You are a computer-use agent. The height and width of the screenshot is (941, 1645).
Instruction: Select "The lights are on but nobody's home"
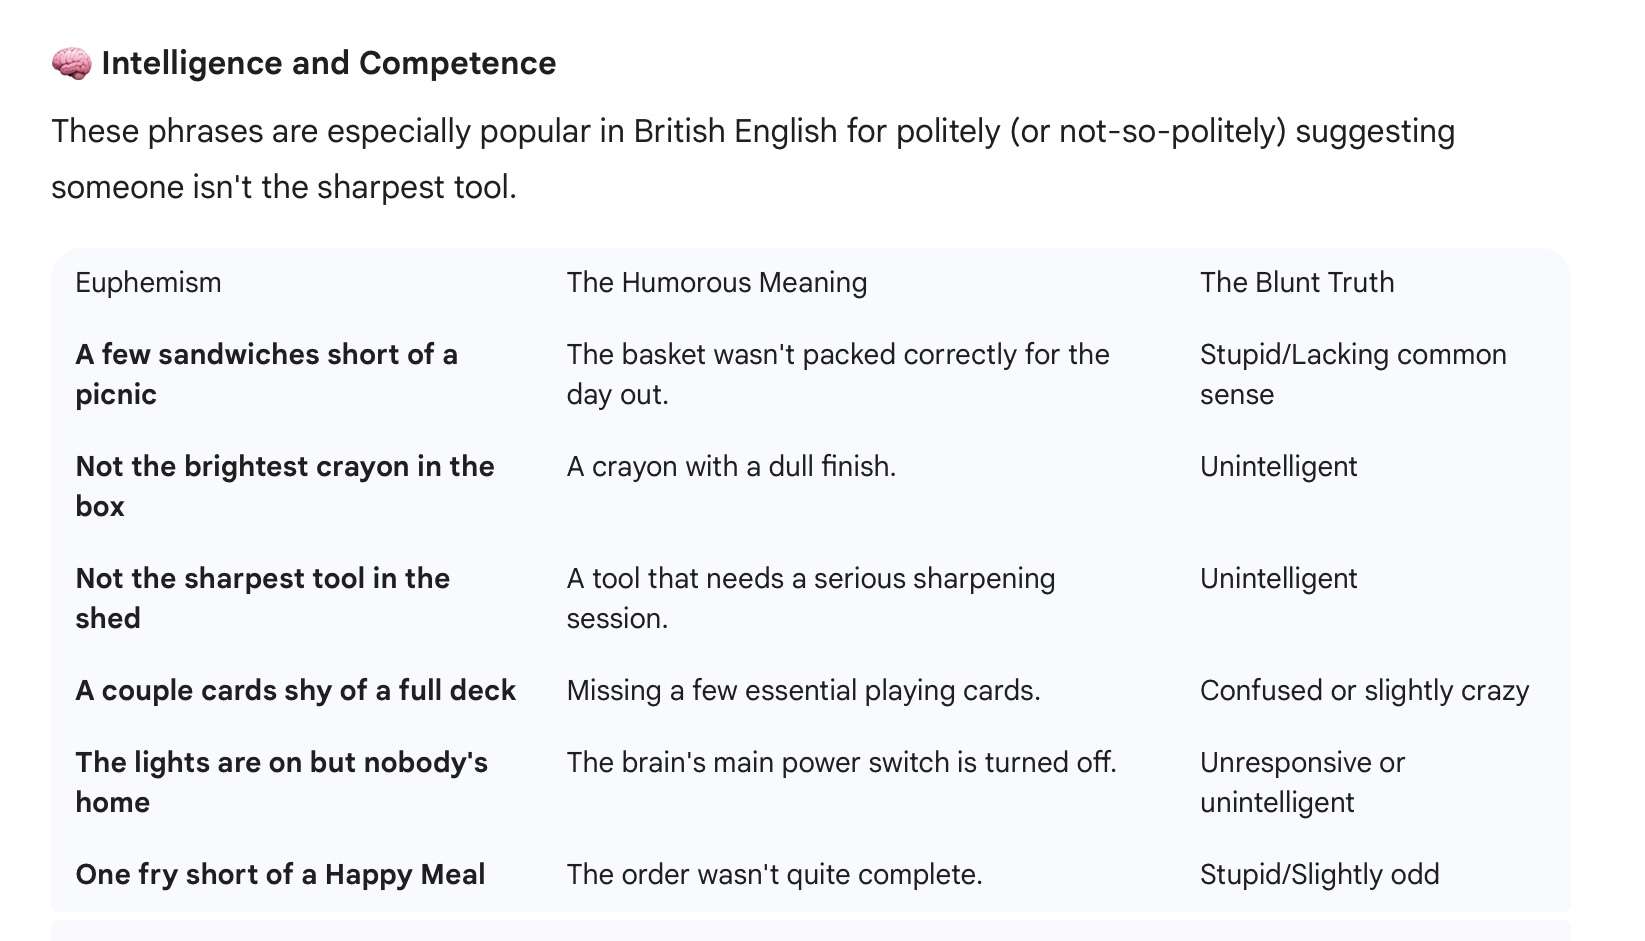point(281,782)
